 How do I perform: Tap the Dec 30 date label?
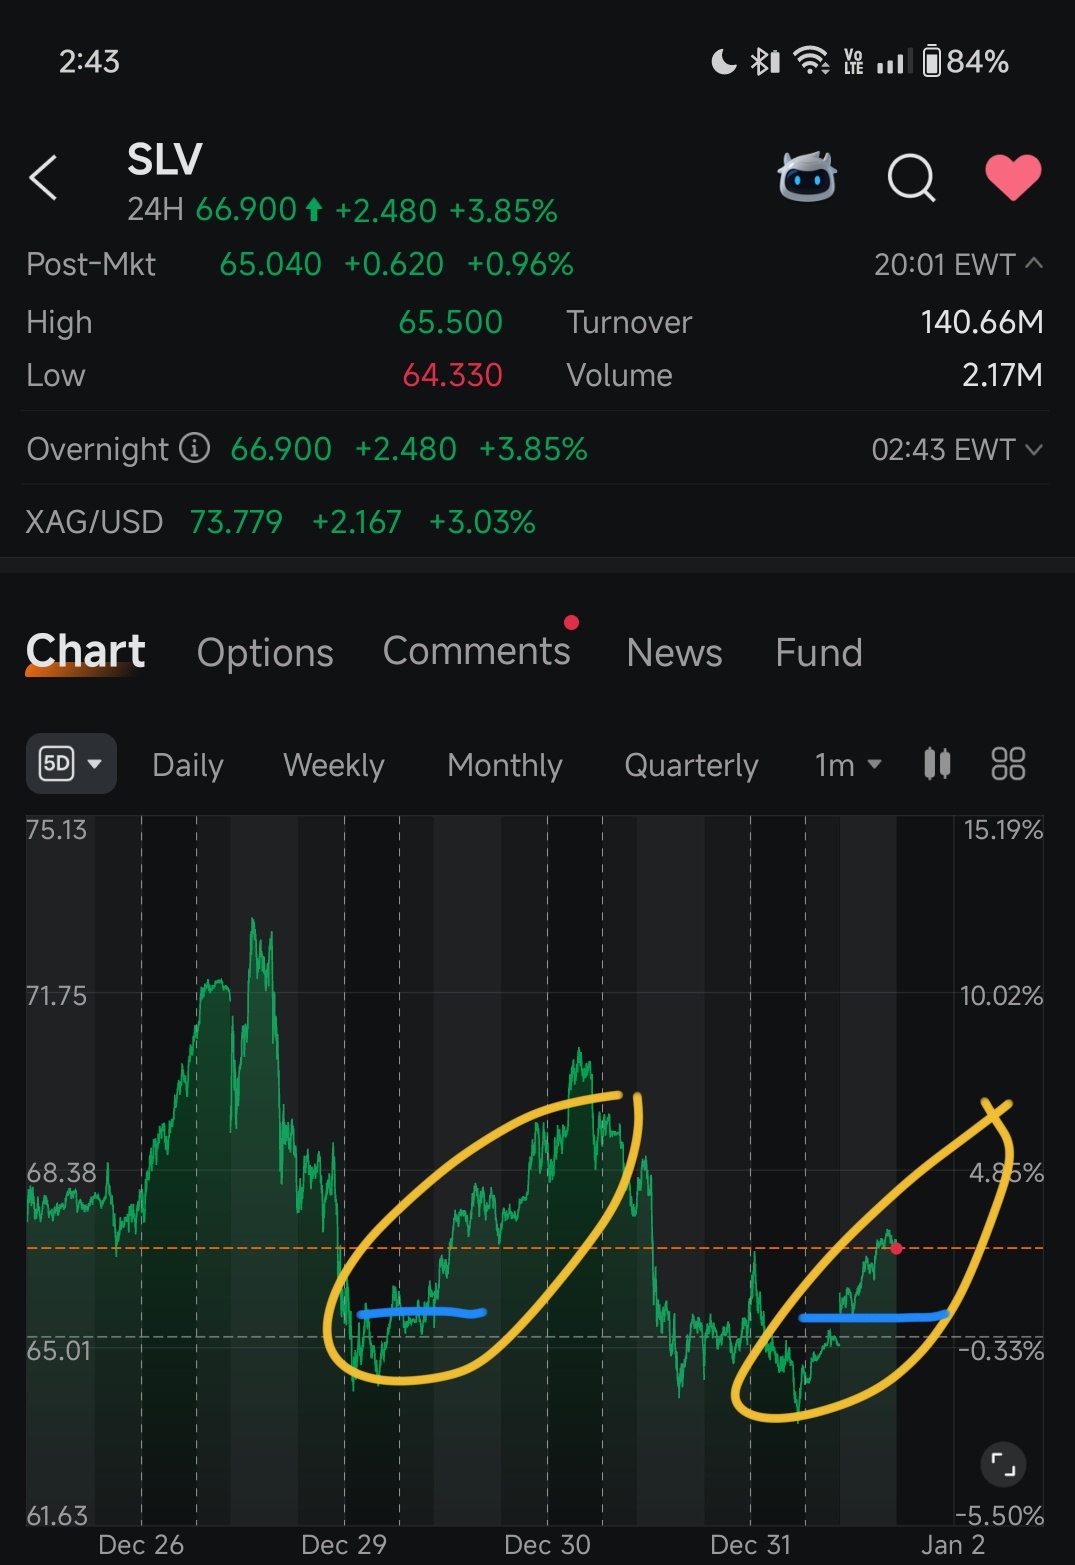[x=547, y=1545]
